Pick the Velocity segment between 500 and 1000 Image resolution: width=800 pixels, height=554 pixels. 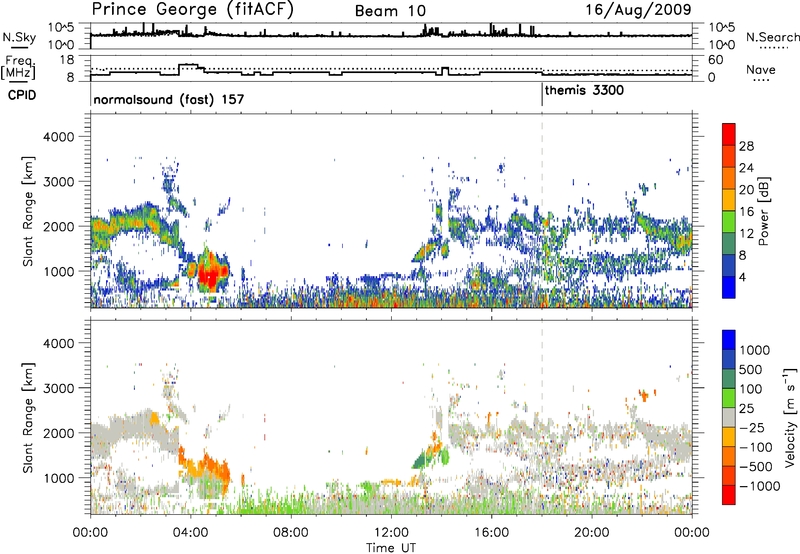pos(729,359)
